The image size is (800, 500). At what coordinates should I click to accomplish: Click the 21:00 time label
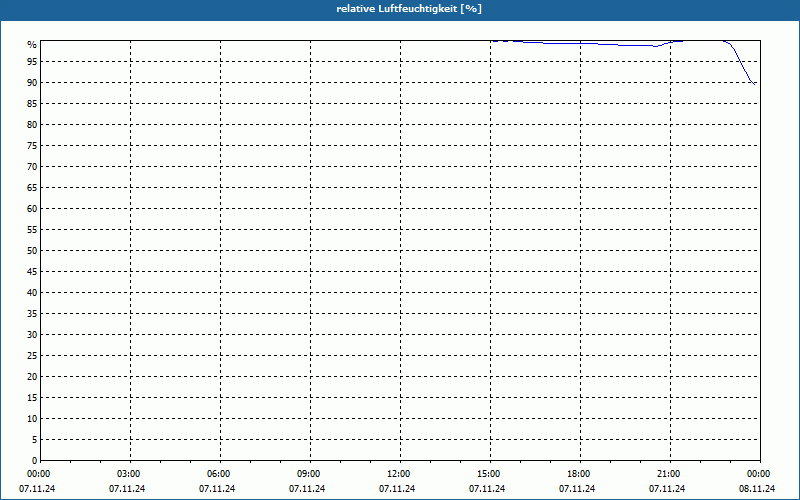668,474
